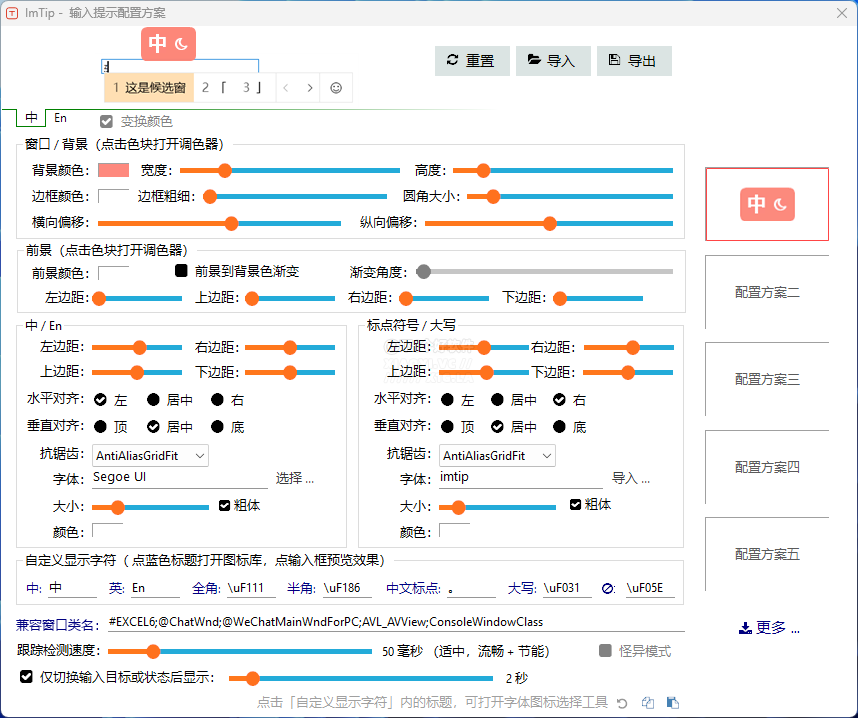Select 居中 horizontal alignment in 中/En section

click(x=154, y=400)
